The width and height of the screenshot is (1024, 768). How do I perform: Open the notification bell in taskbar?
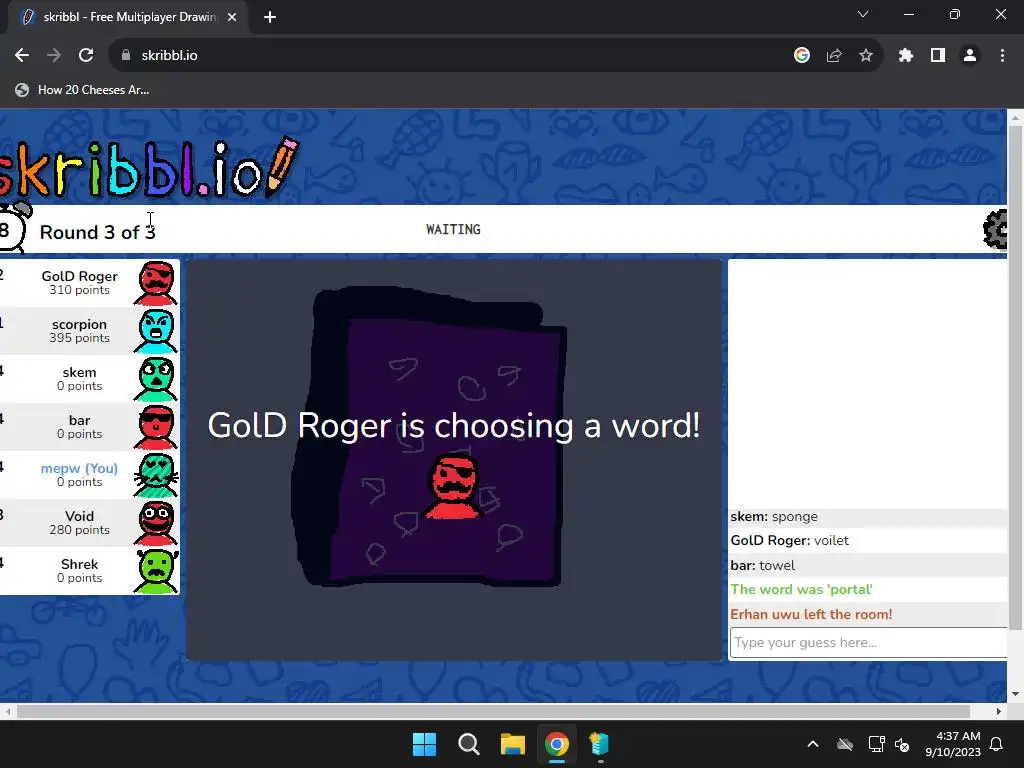click(997, 744)
